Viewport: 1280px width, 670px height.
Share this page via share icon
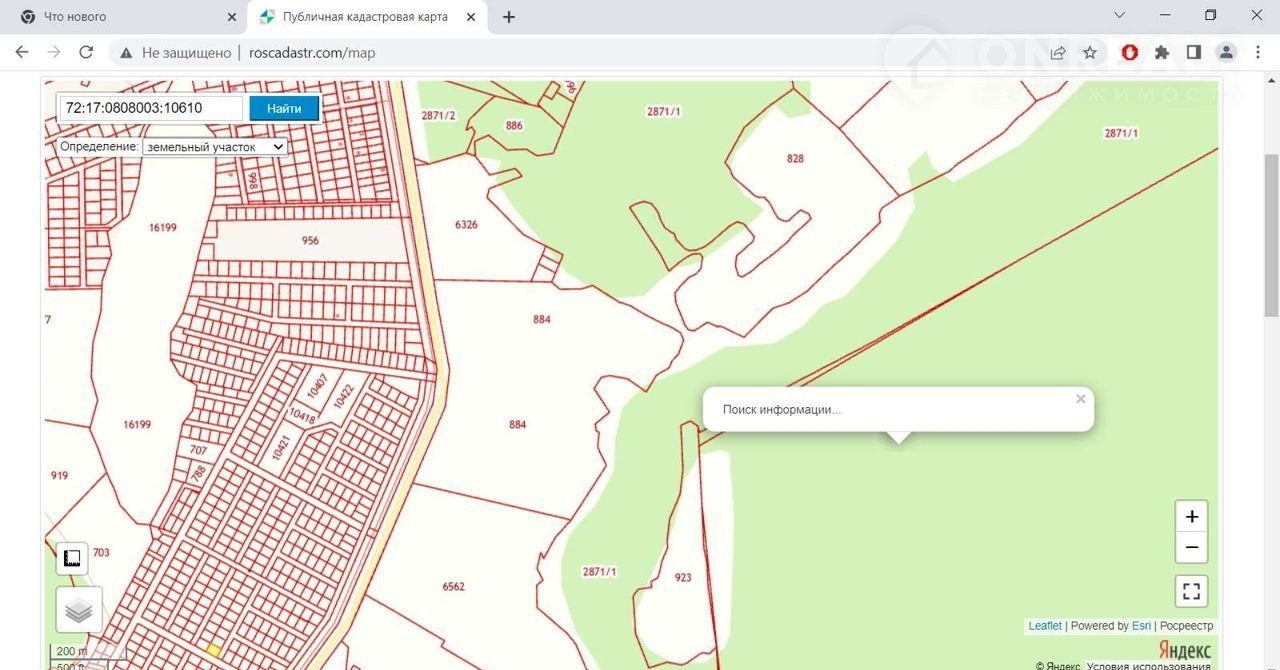(1058, 52)
